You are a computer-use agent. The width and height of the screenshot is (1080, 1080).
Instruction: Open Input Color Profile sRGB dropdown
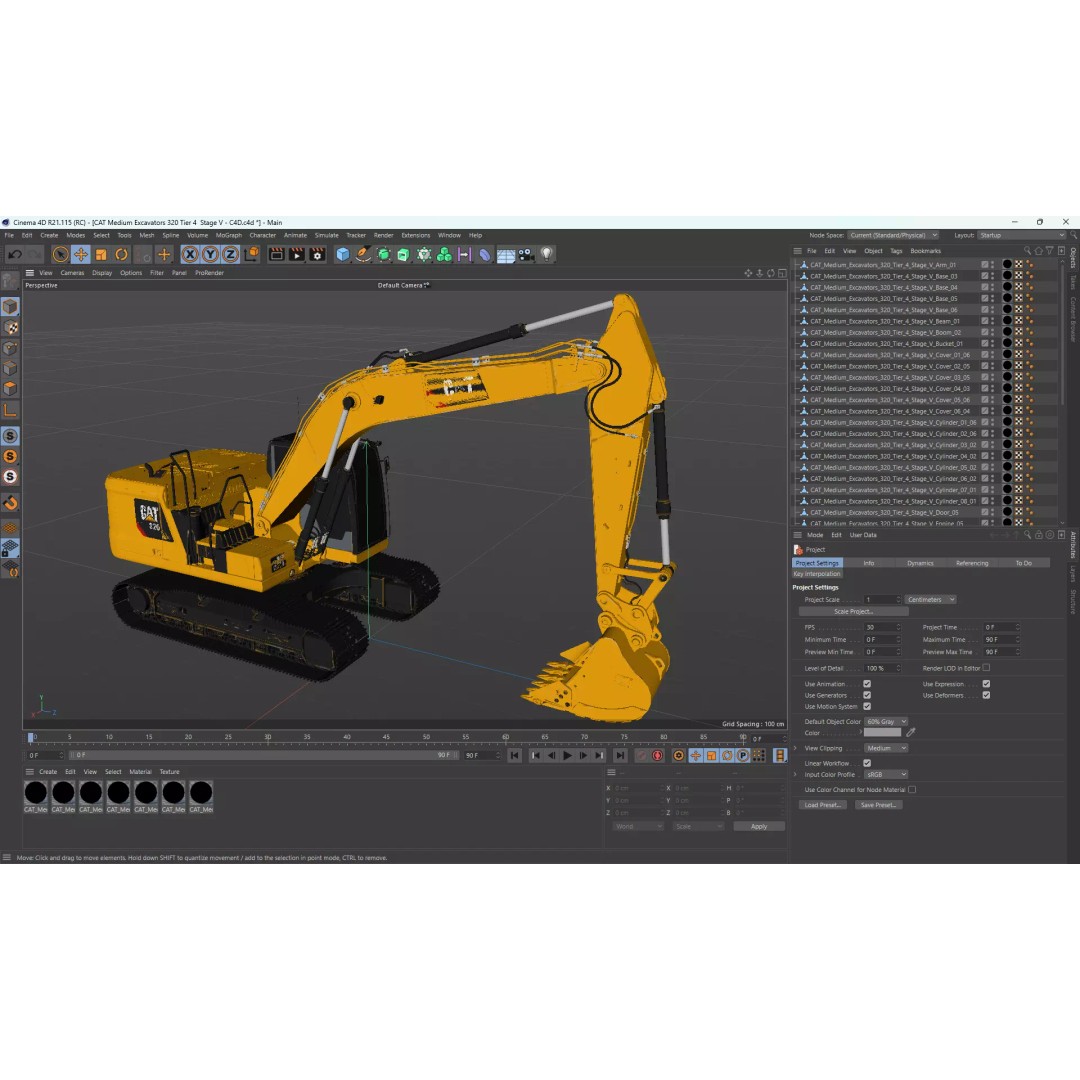tap(886, 775)
